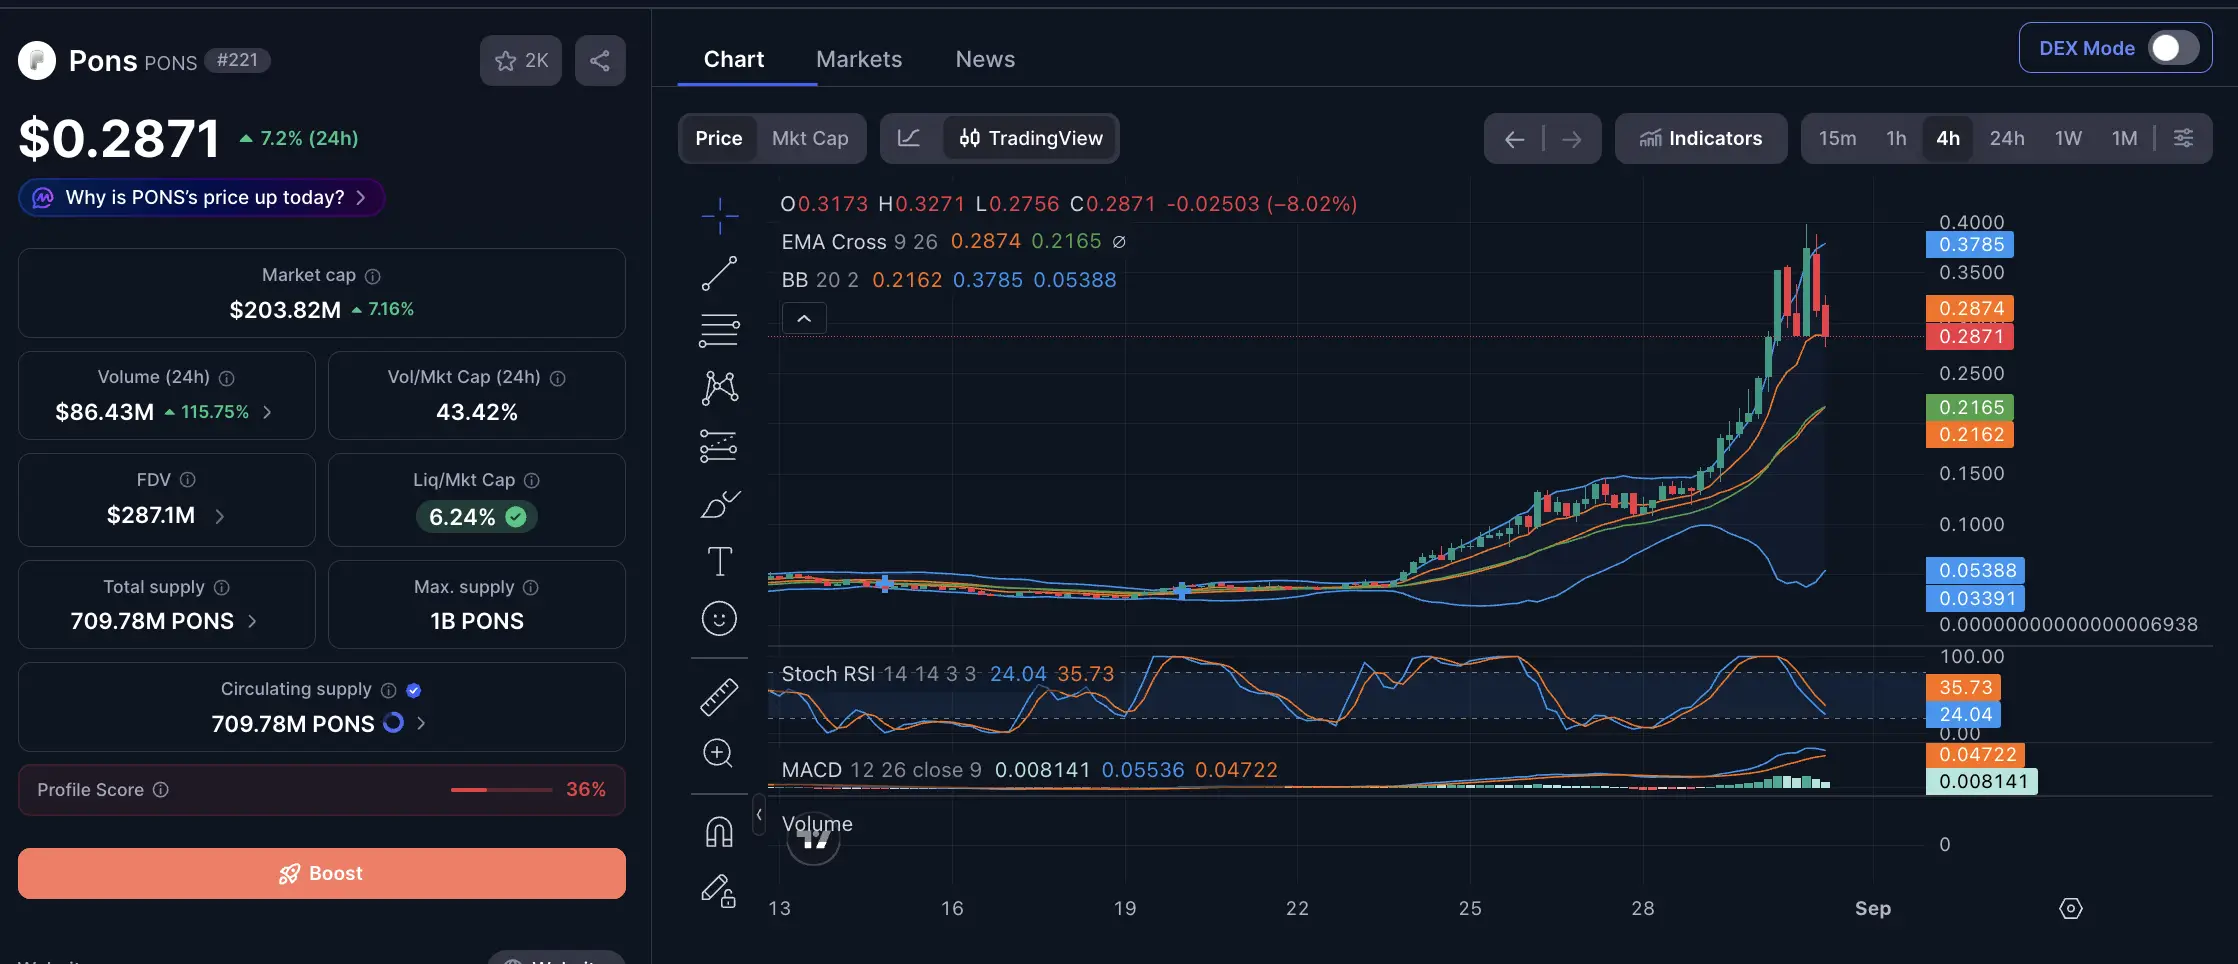
Task: Set interval to 4h
Action: click(1948, 138)
